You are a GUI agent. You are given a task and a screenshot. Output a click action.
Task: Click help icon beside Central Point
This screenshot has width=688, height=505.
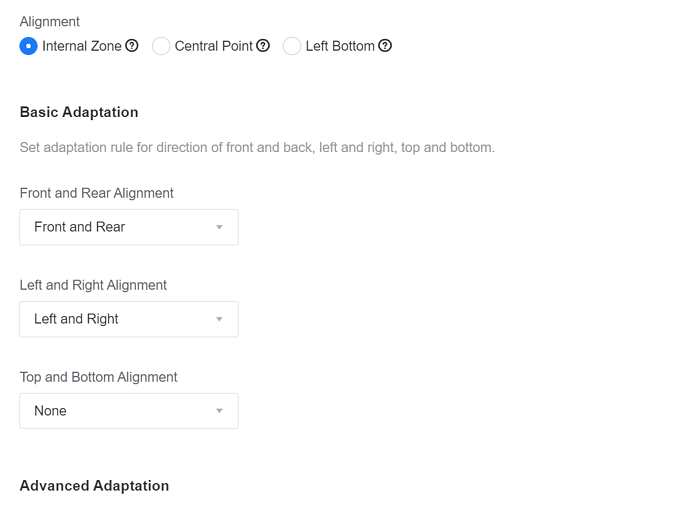coord(263,46)
